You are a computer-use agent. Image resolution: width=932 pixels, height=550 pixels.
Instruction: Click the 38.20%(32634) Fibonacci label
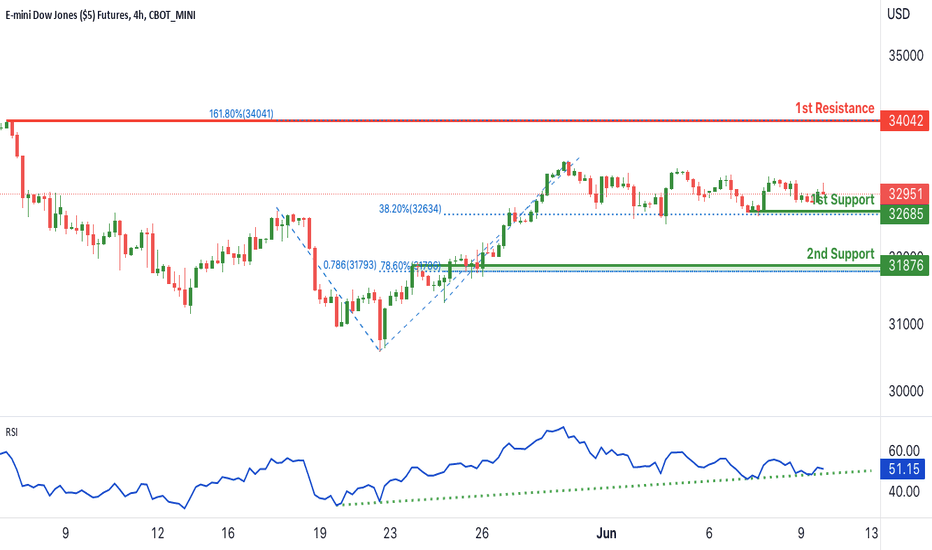[x=410, y=209]
